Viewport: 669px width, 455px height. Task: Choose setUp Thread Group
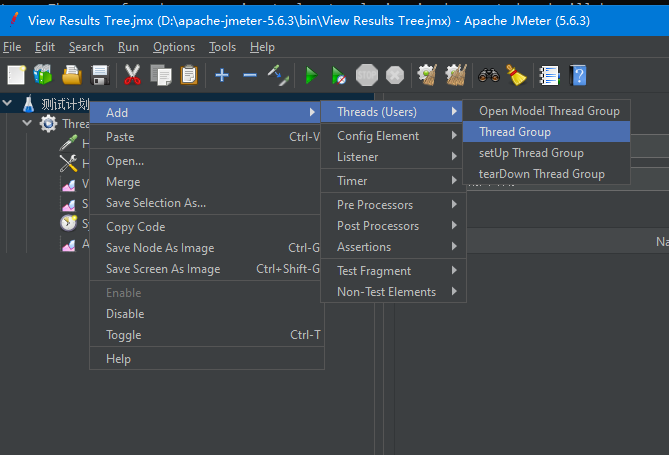546,153
